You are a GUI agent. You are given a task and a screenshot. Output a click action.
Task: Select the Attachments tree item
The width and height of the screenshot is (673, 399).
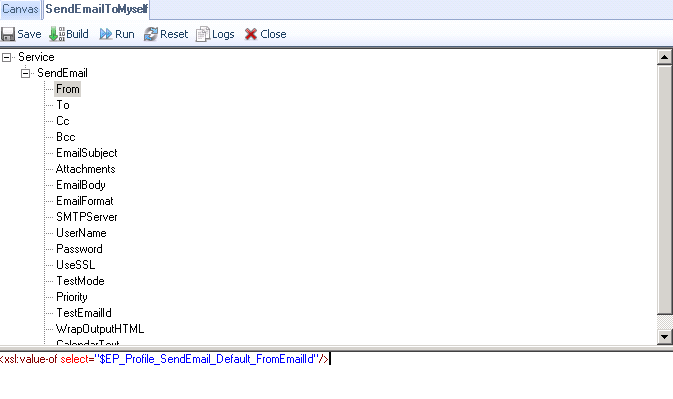tap(85, 169)
